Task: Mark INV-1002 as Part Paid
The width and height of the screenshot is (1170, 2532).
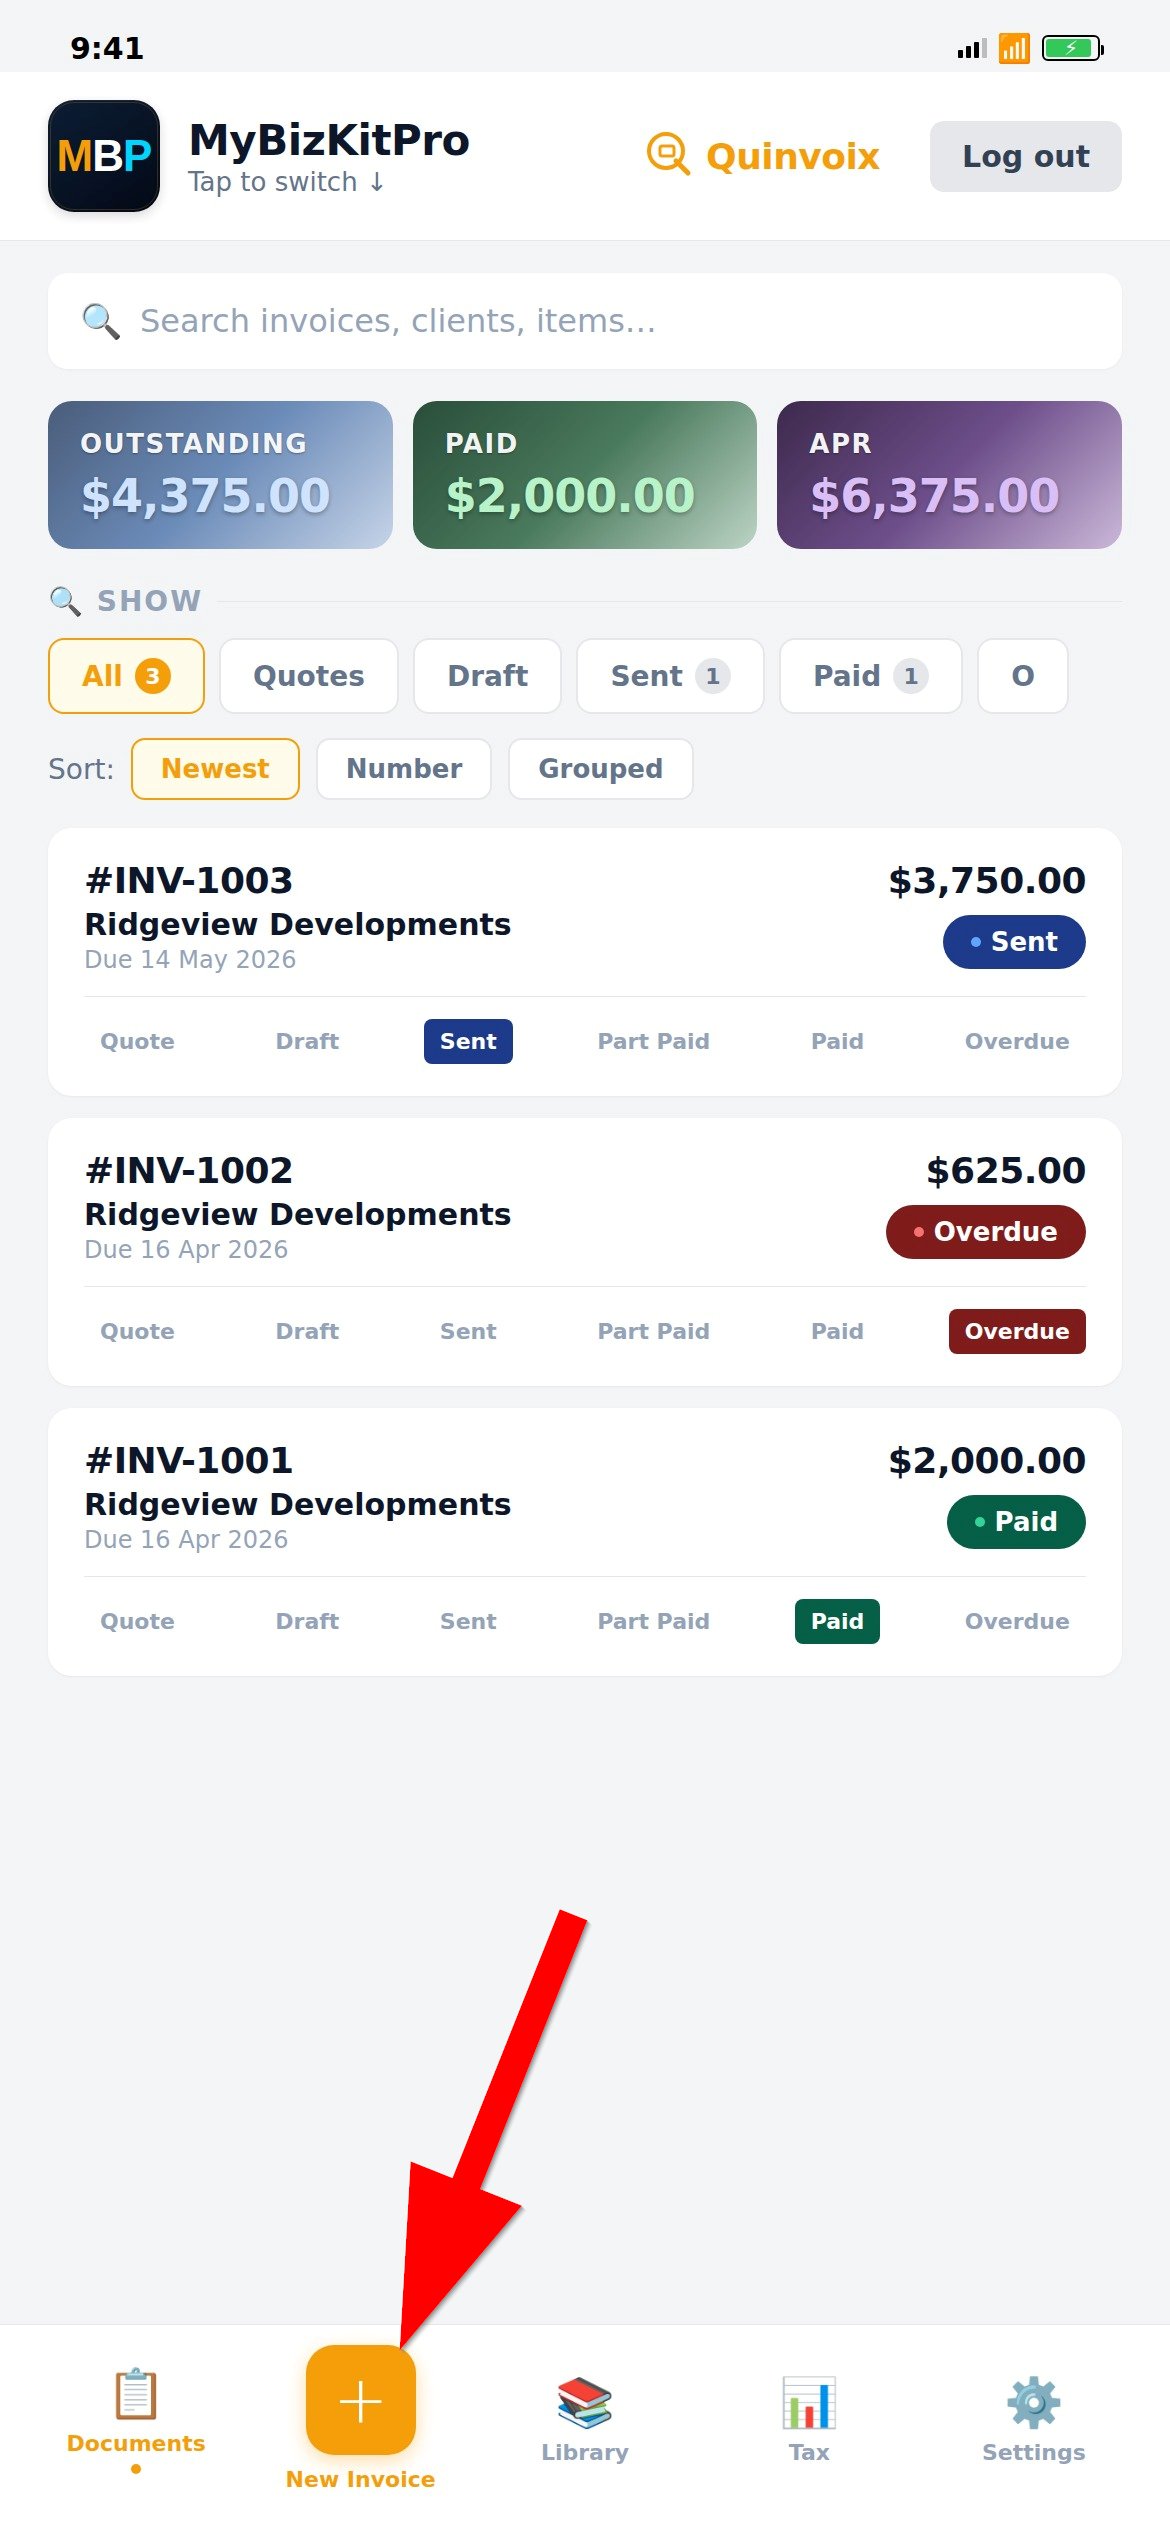Action: tap(653, 1331)
